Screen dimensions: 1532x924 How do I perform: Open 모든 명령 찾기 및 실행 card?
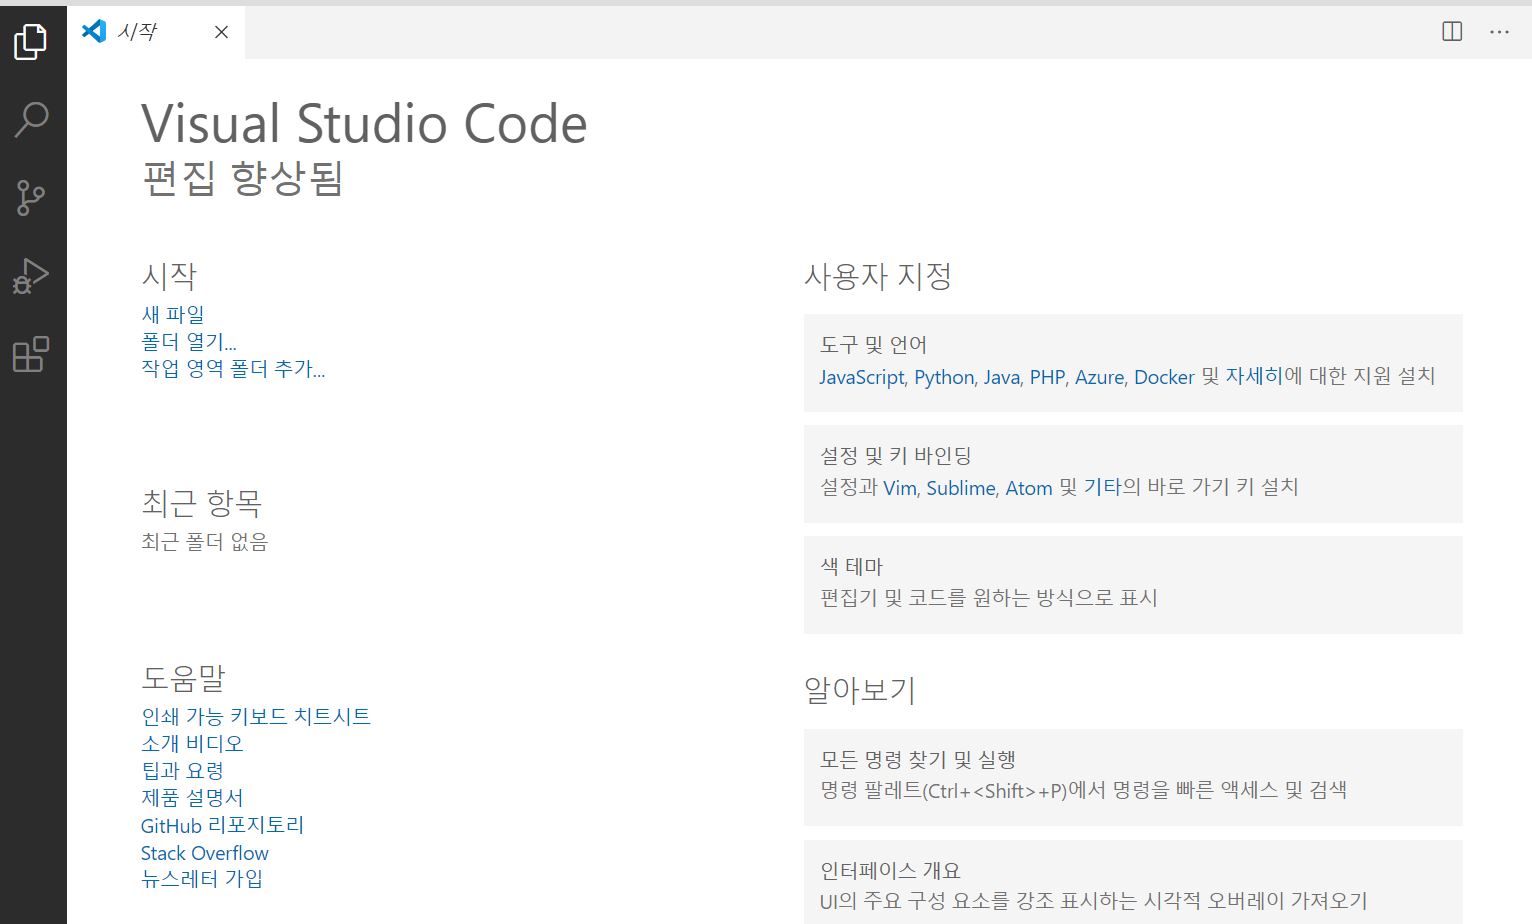(1133, 777)
